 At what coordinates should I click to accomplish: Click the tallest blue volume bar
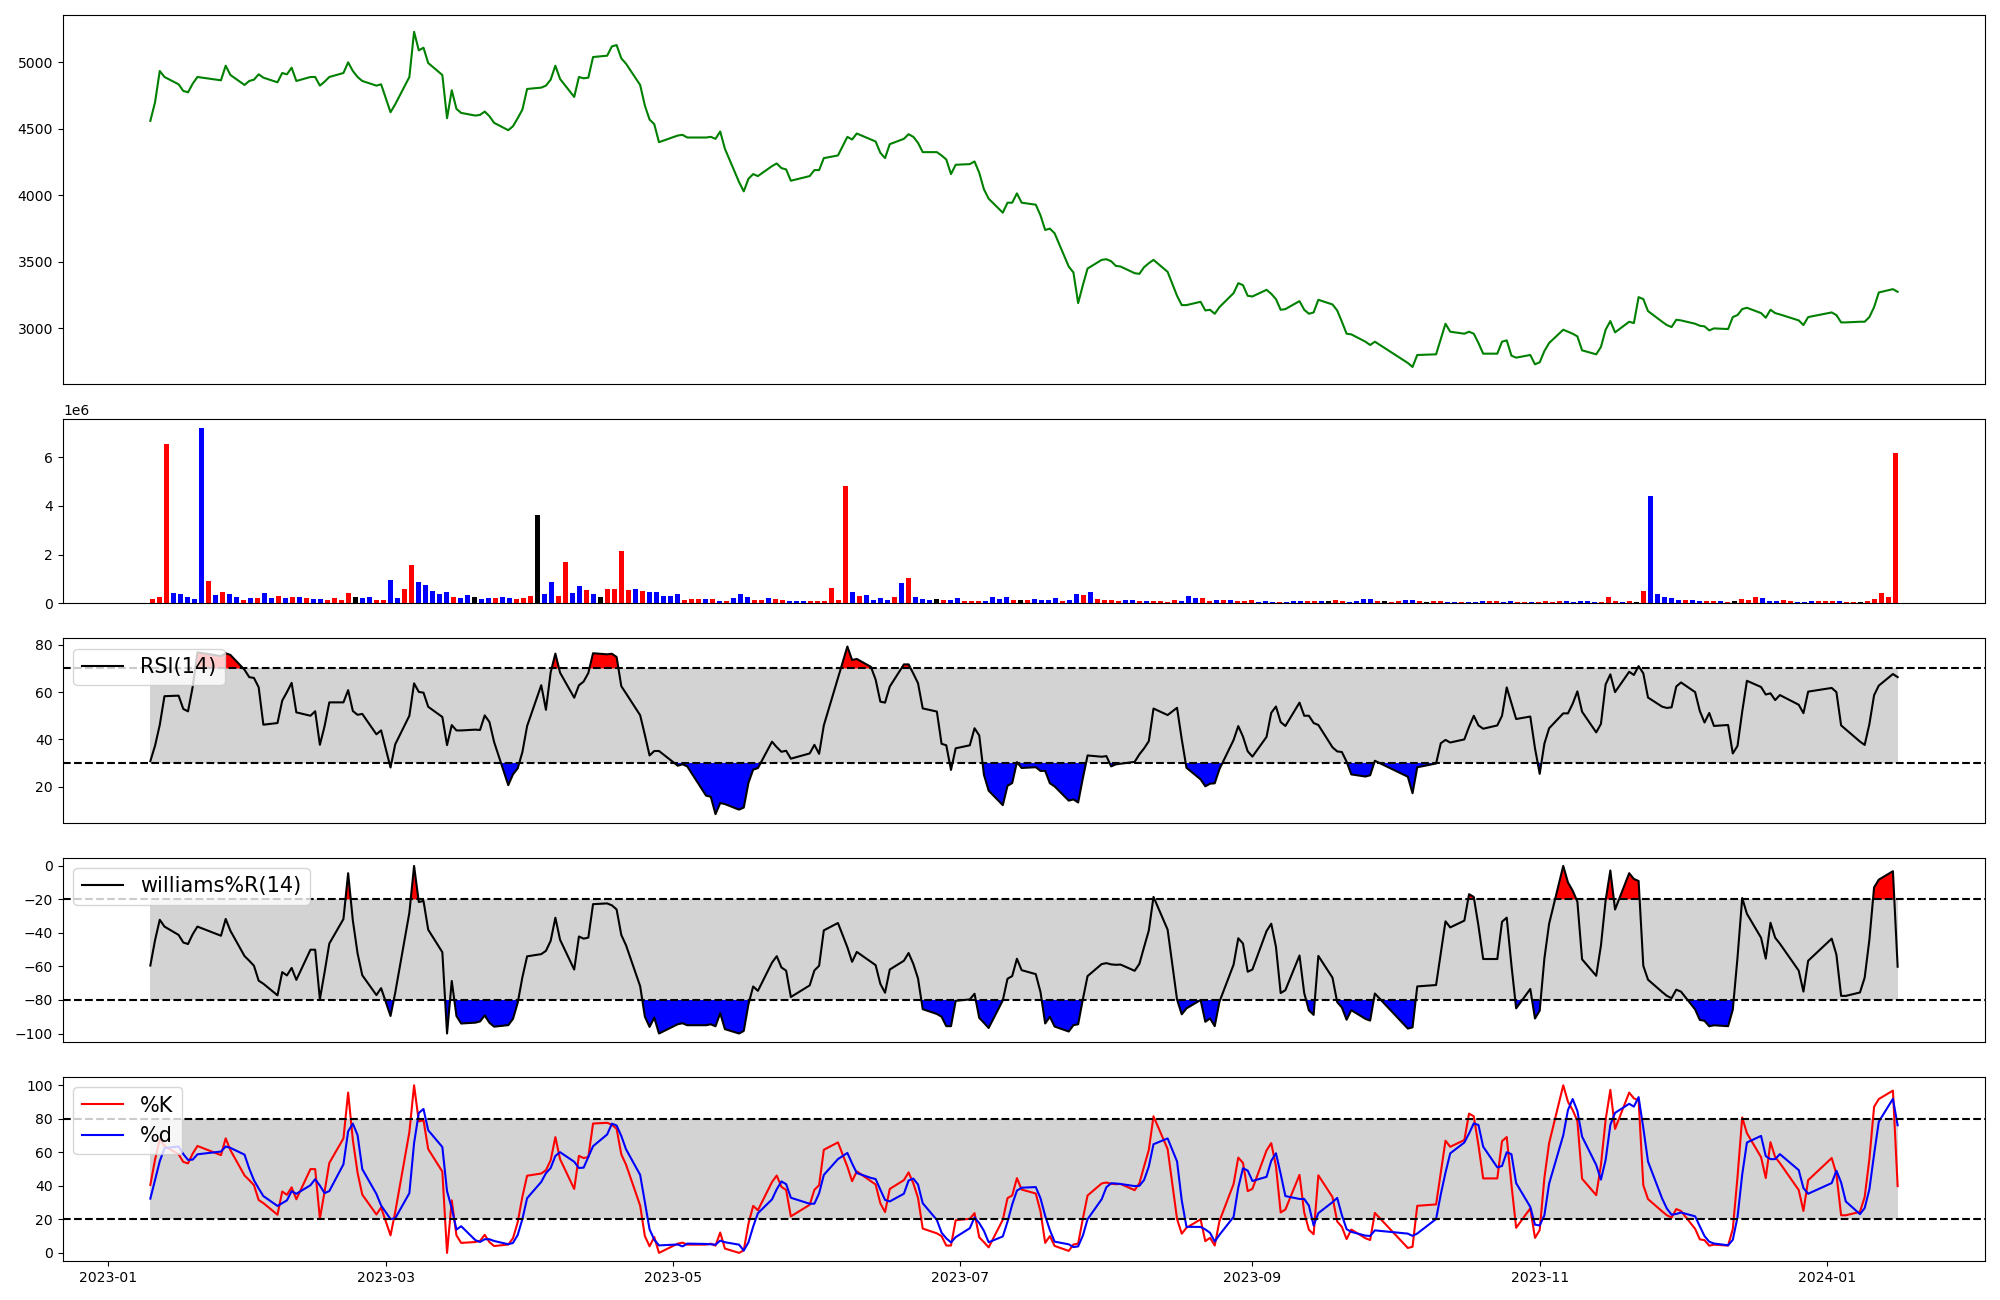coord(201,516)
